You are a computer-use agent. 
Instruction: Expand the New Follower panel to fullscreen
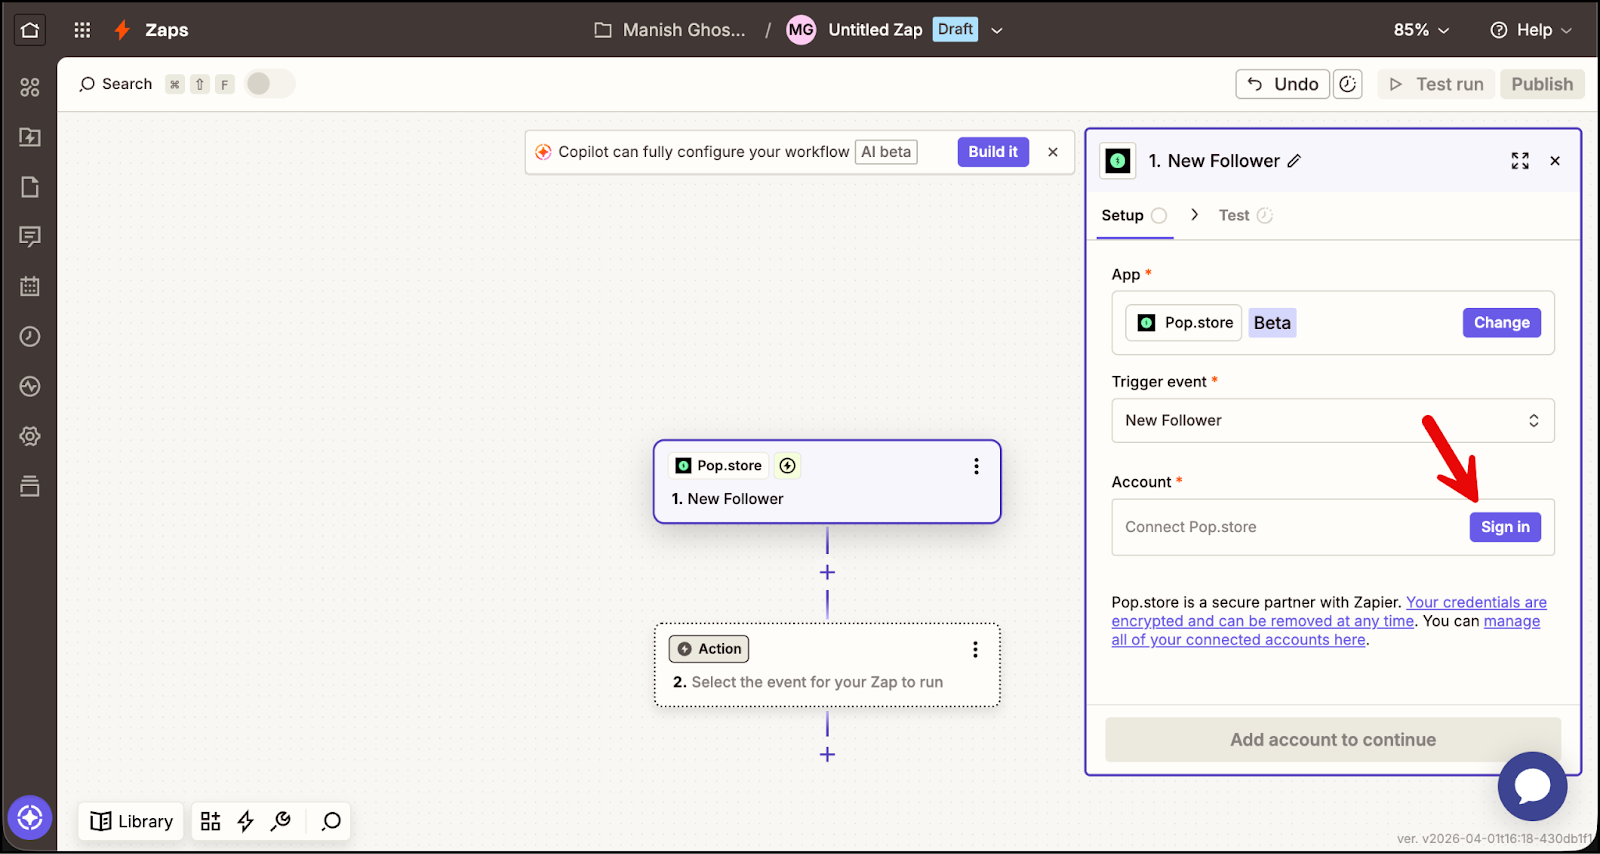click(x=1520, y=161)
